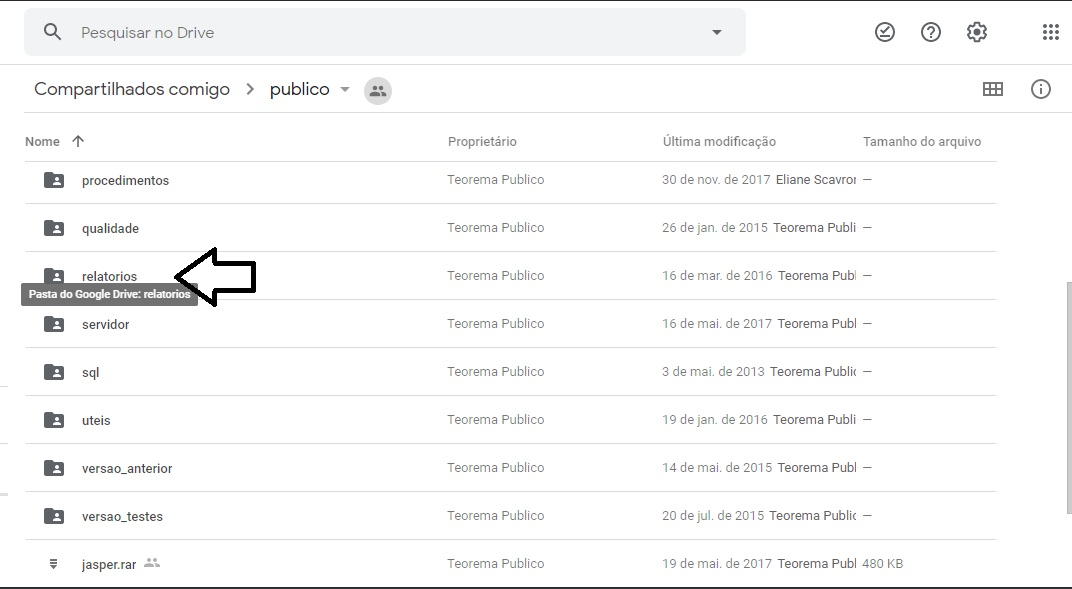Select the versao_testes folder icon
This screenshot has width=1072, height=589.
(x=54, y=516)
